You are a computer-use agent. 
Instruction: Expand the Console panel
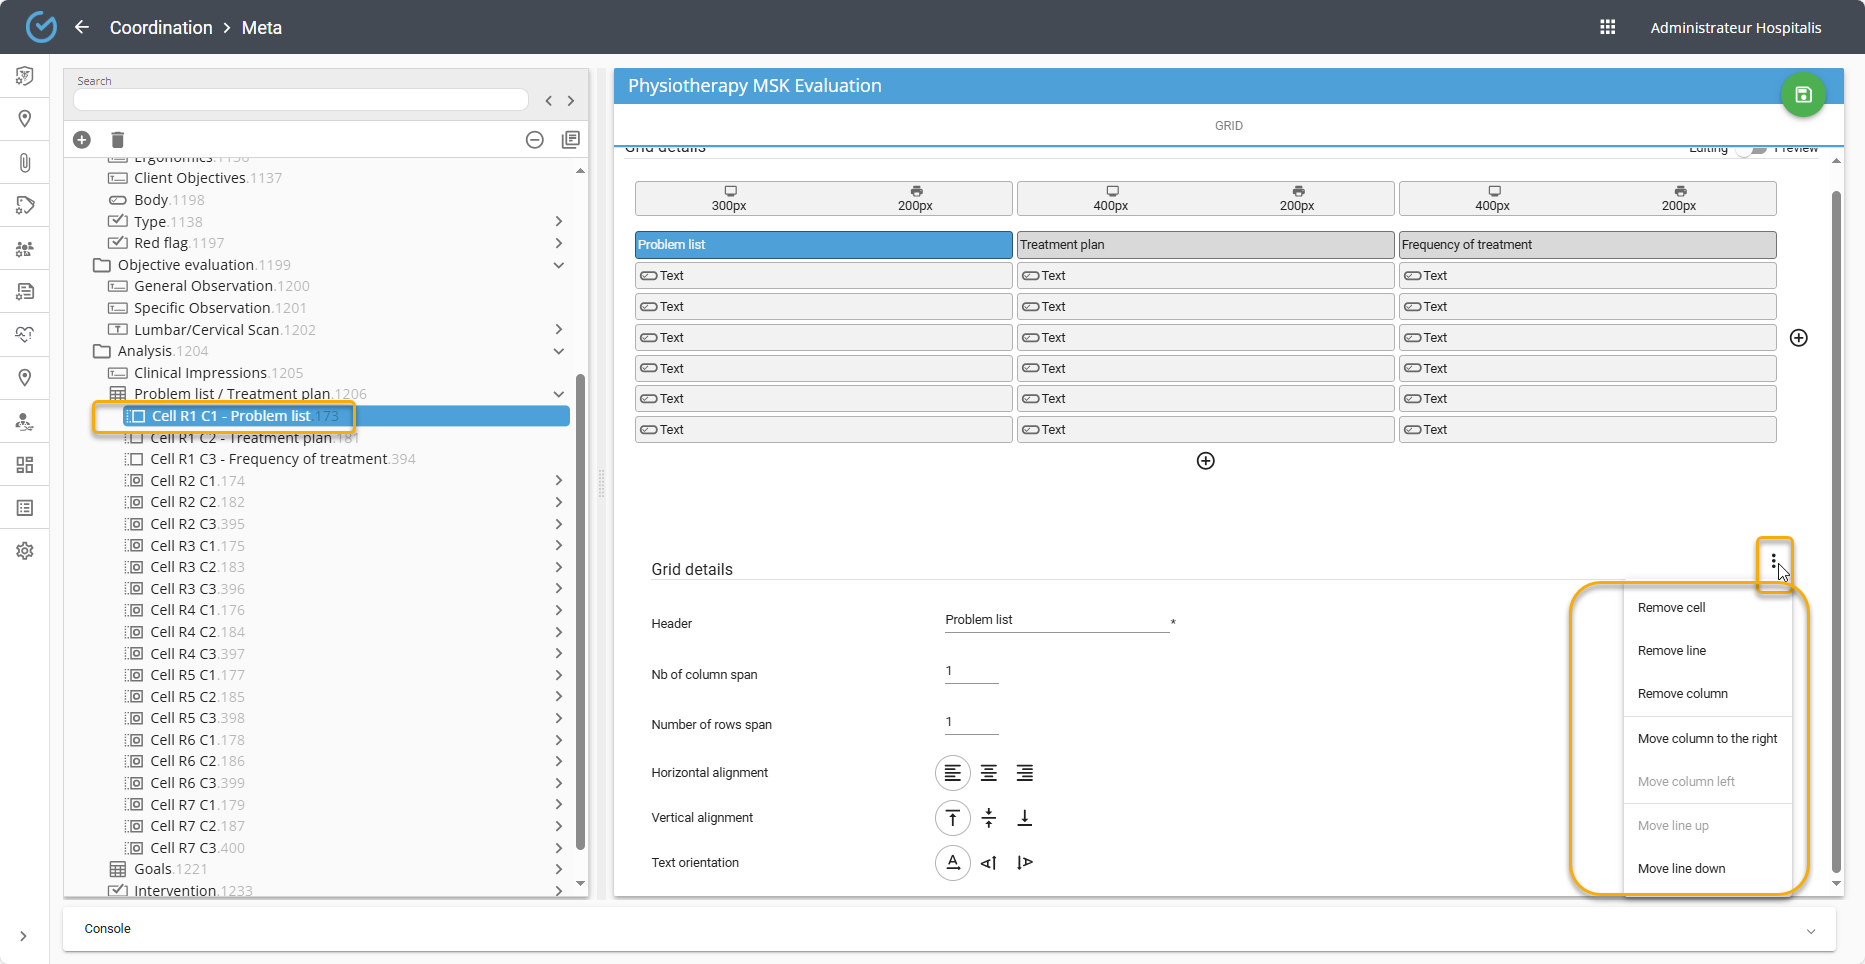tap(1810, 930)
